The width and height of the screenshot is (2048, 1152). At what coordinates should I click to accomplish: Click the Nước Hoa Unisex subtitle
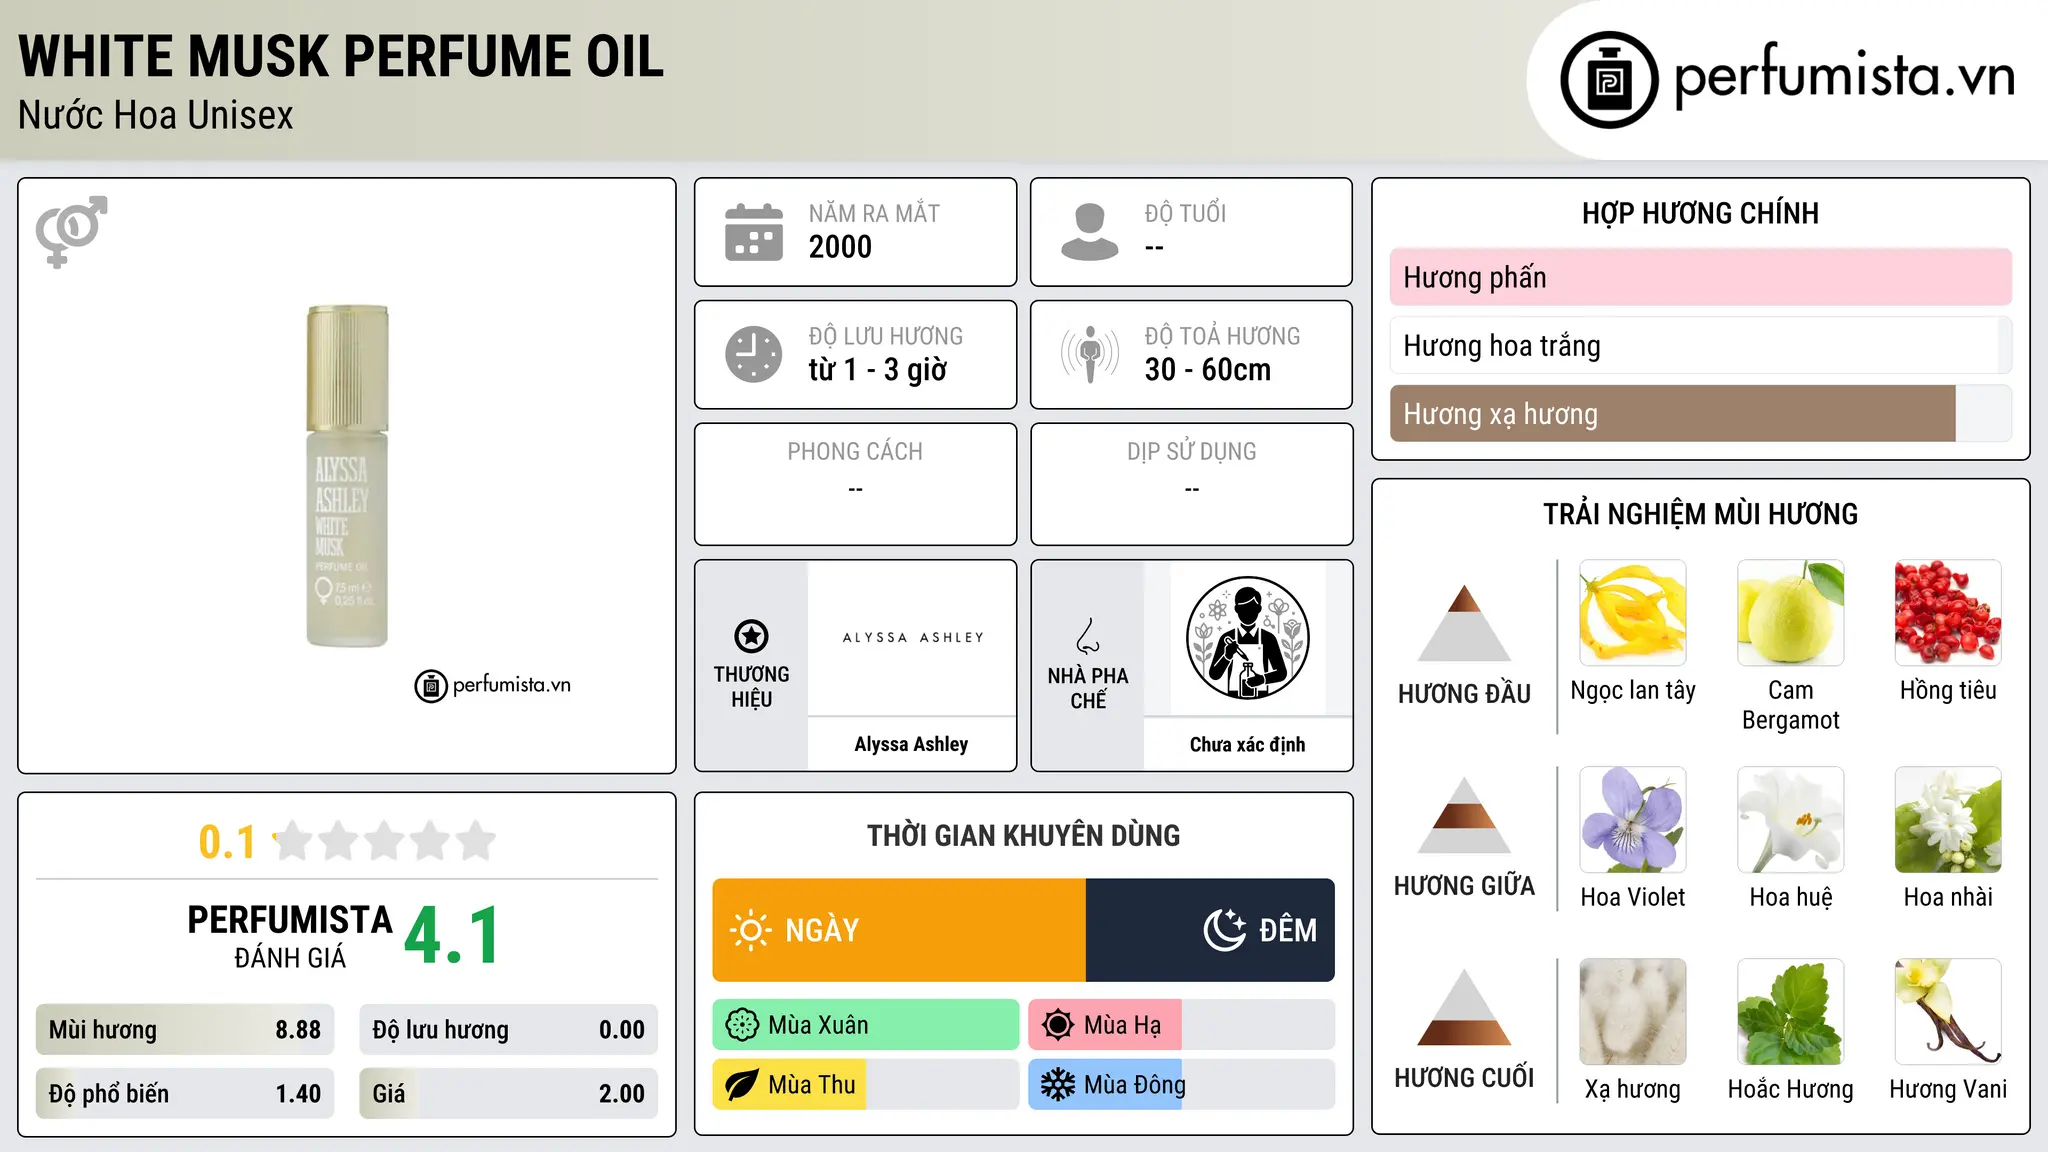point(155,116)
